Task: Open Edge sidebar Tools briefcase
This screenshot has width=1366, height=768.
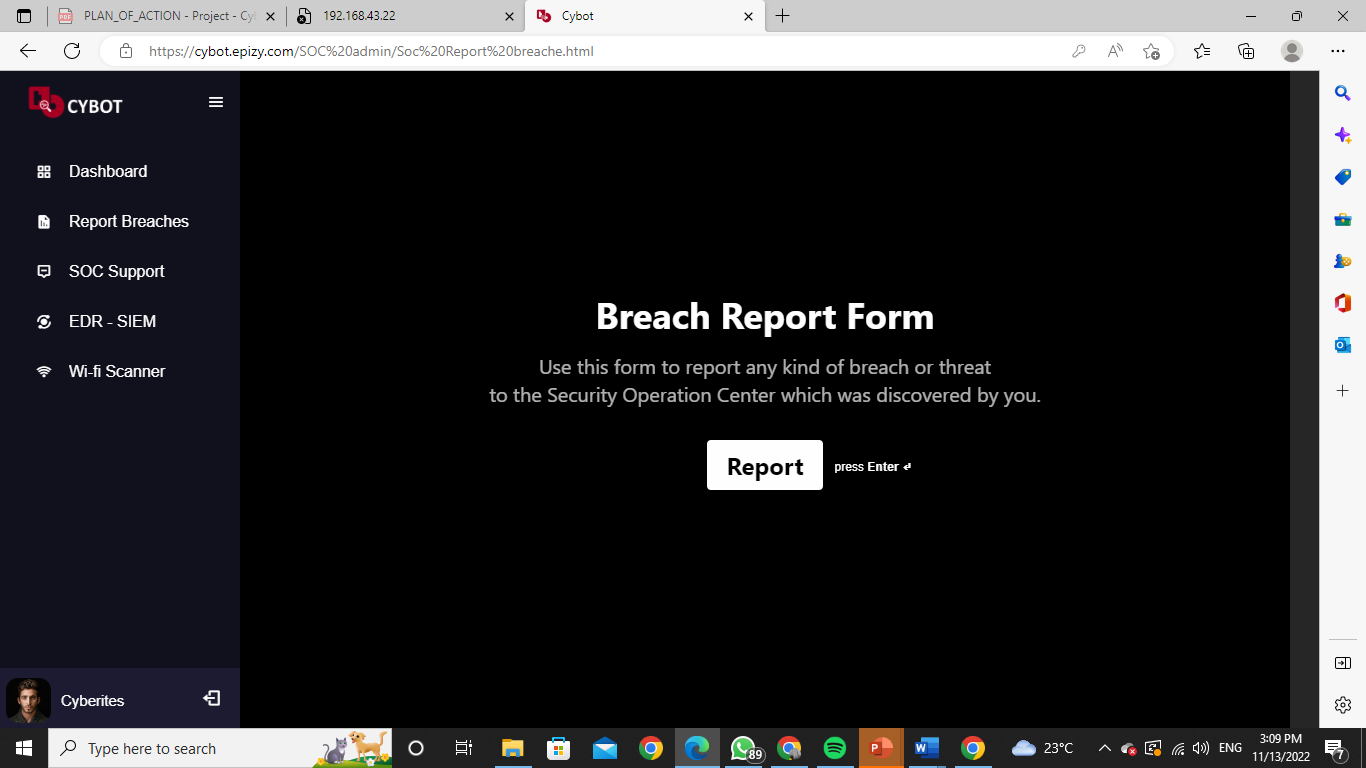Action: click(x=1343, y=219)
